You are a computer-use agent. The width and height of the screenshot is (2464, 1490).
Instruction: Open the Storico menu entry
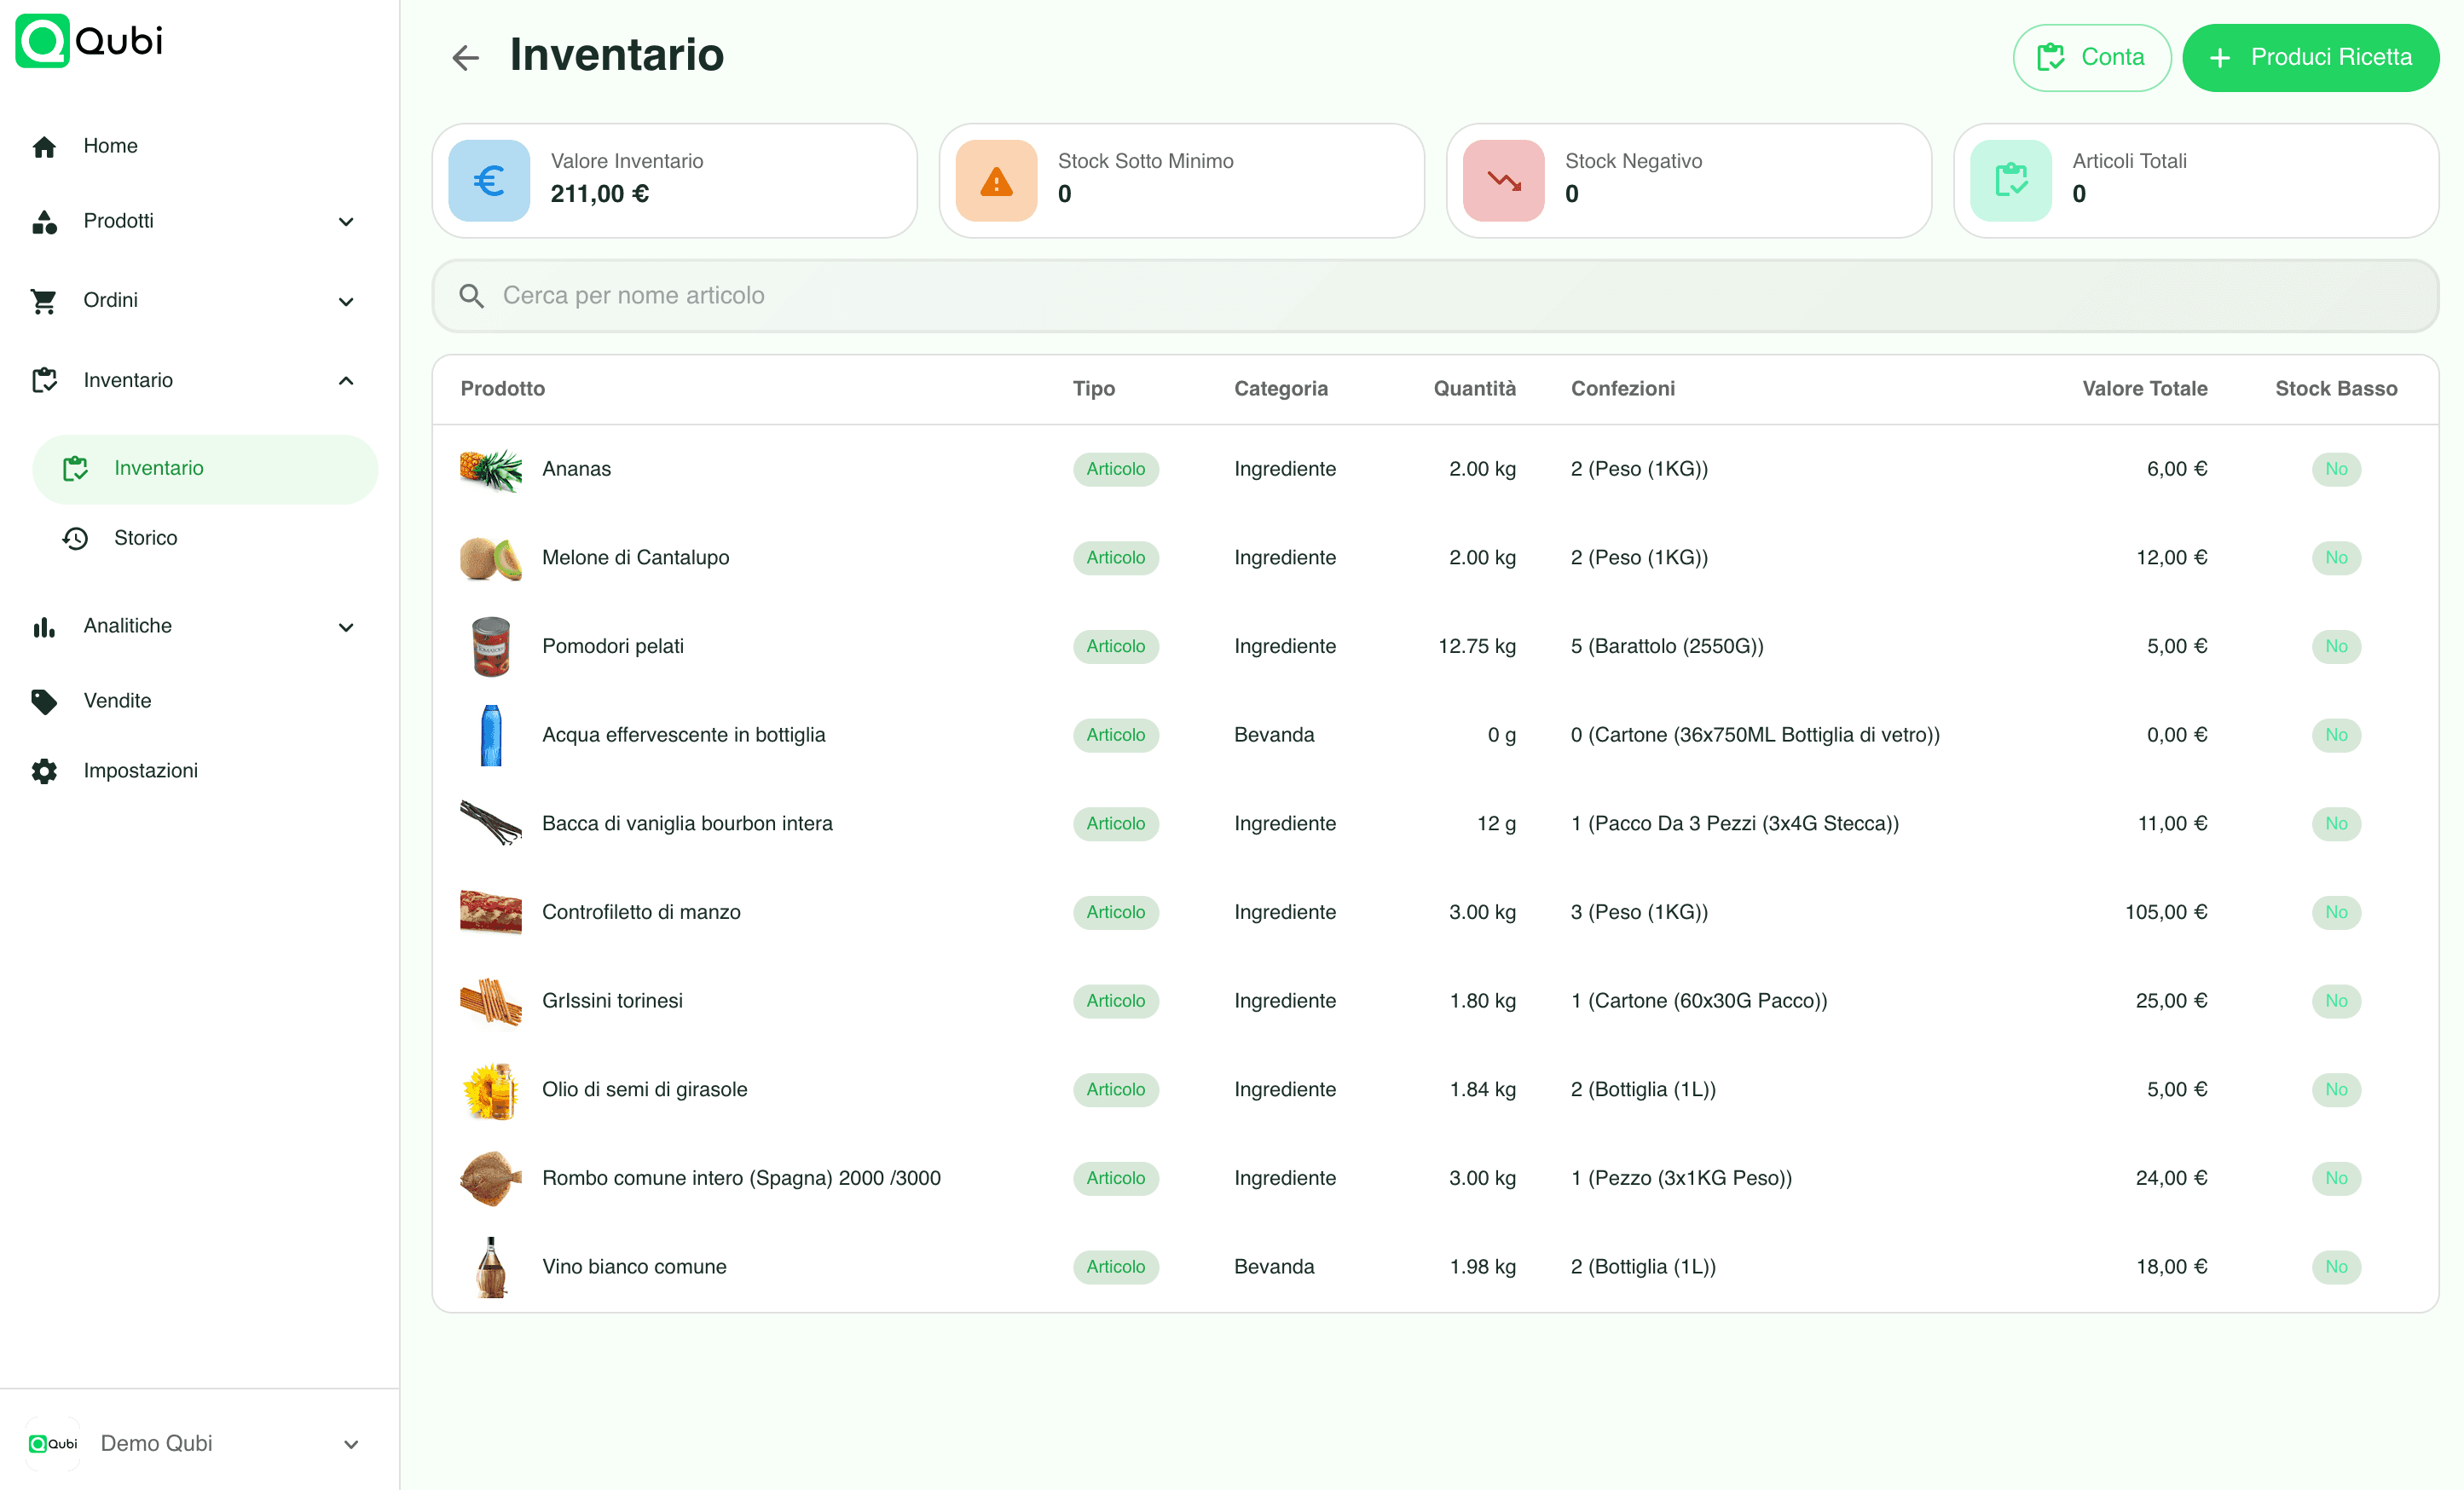145,538
